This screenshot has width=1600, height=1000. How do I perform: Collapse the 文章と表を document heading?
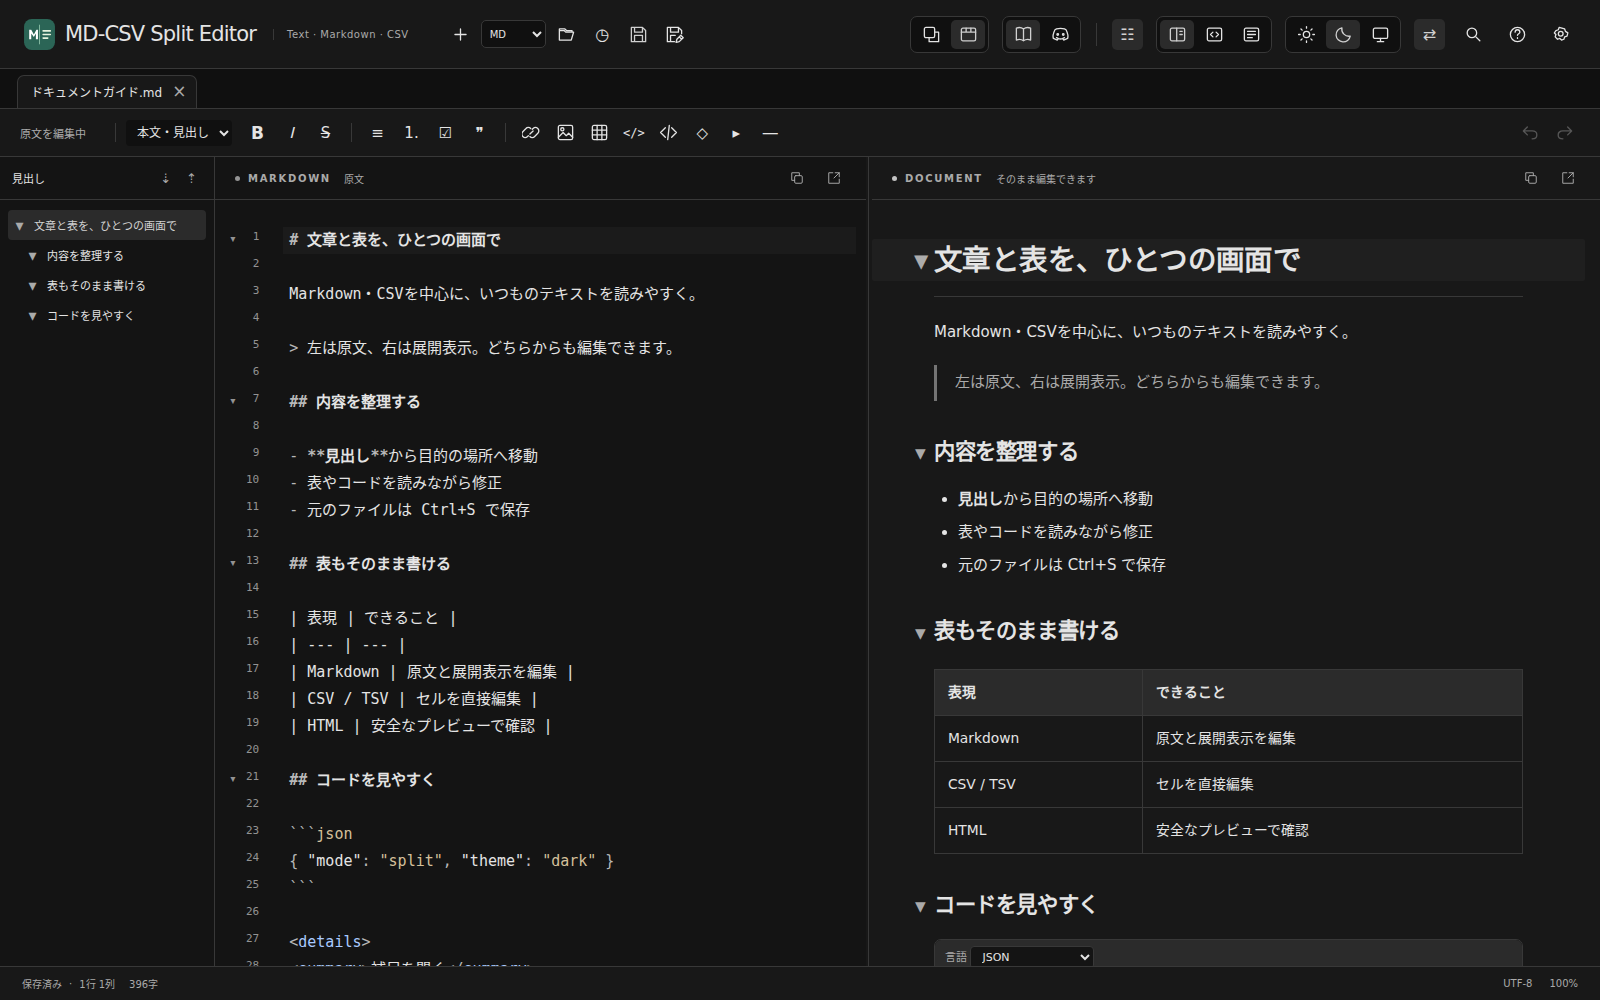(921, 261)
